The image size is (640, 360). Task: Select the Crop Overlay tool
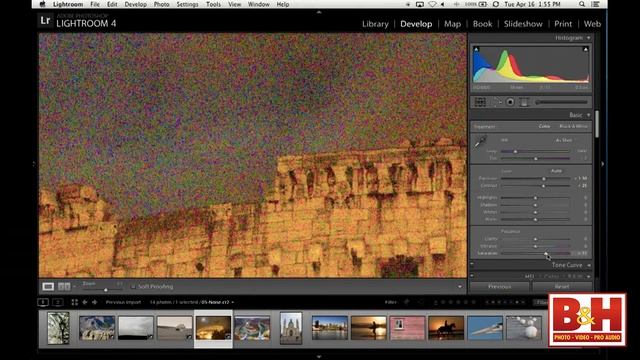pyautogui.click(x=480, y=102)
